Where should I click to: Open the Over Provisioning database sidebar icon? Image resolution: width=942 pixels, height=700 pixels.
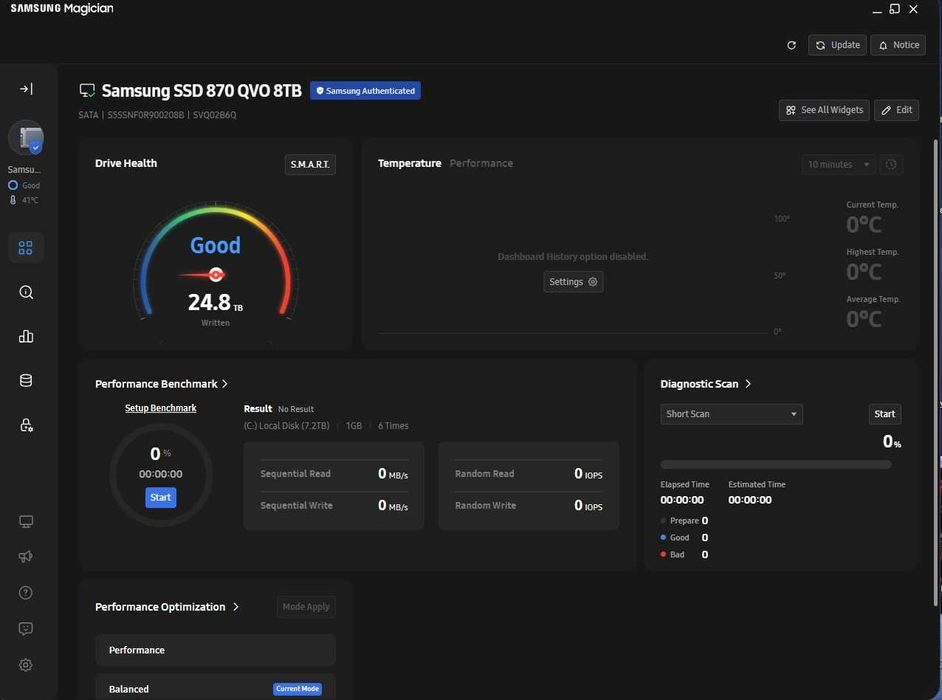coord(26,380)
